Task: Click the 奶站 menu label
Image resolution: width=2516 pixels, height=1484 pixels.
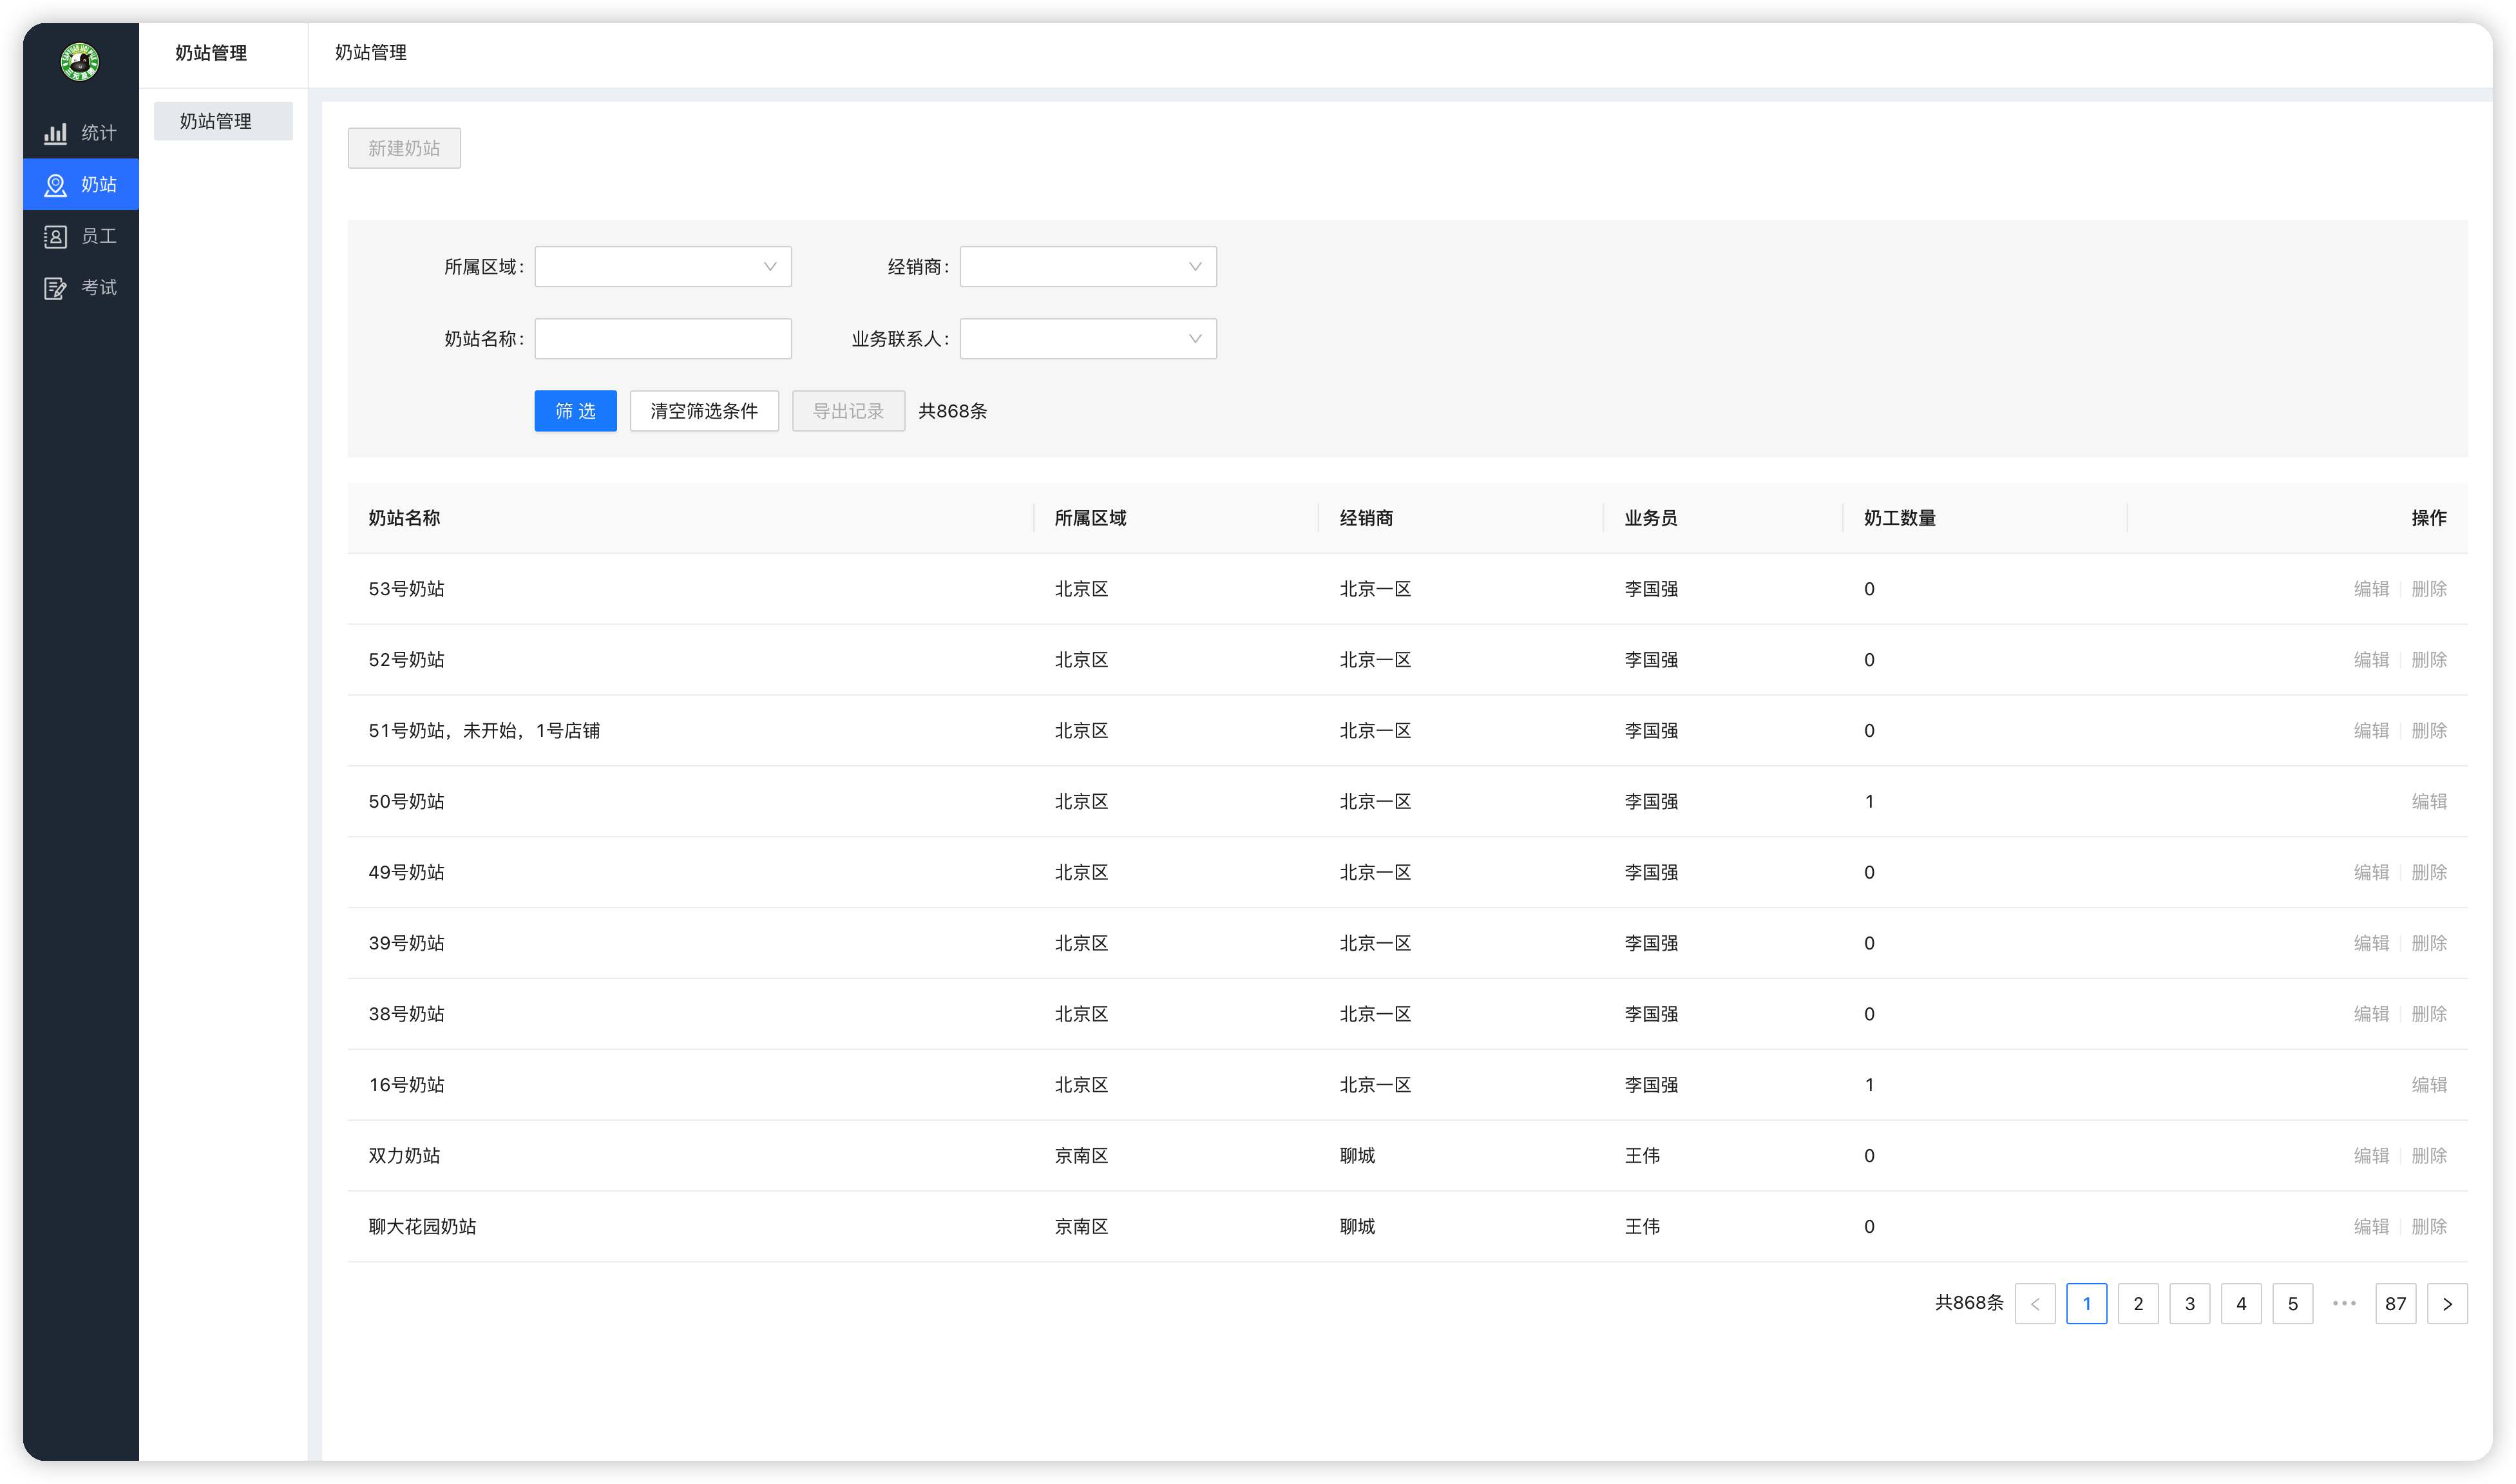Action: point(99,185)
